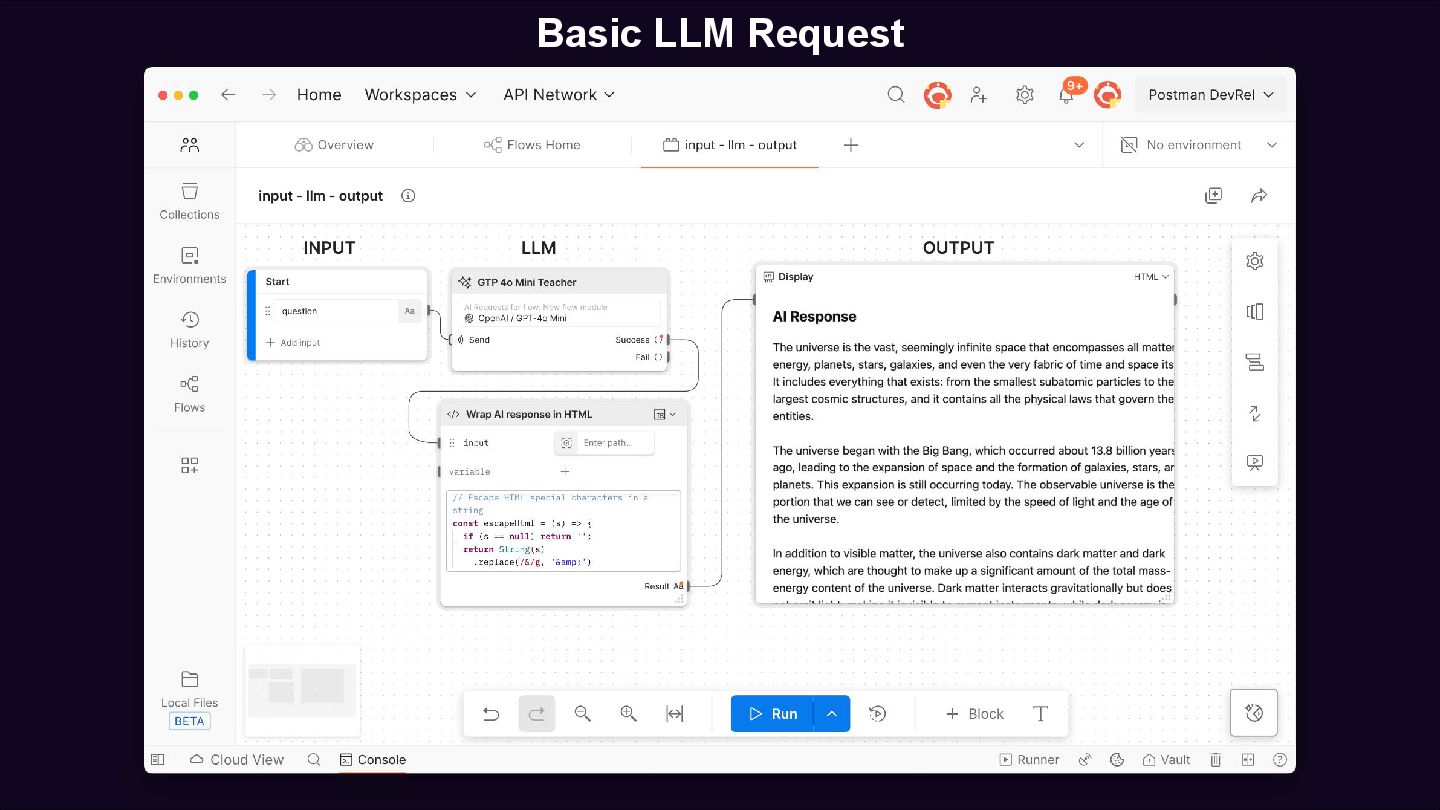Screen dimensions: 1440x810
Task: Click the configure sidebar grid-plus icon
Action: click(189, 465)
